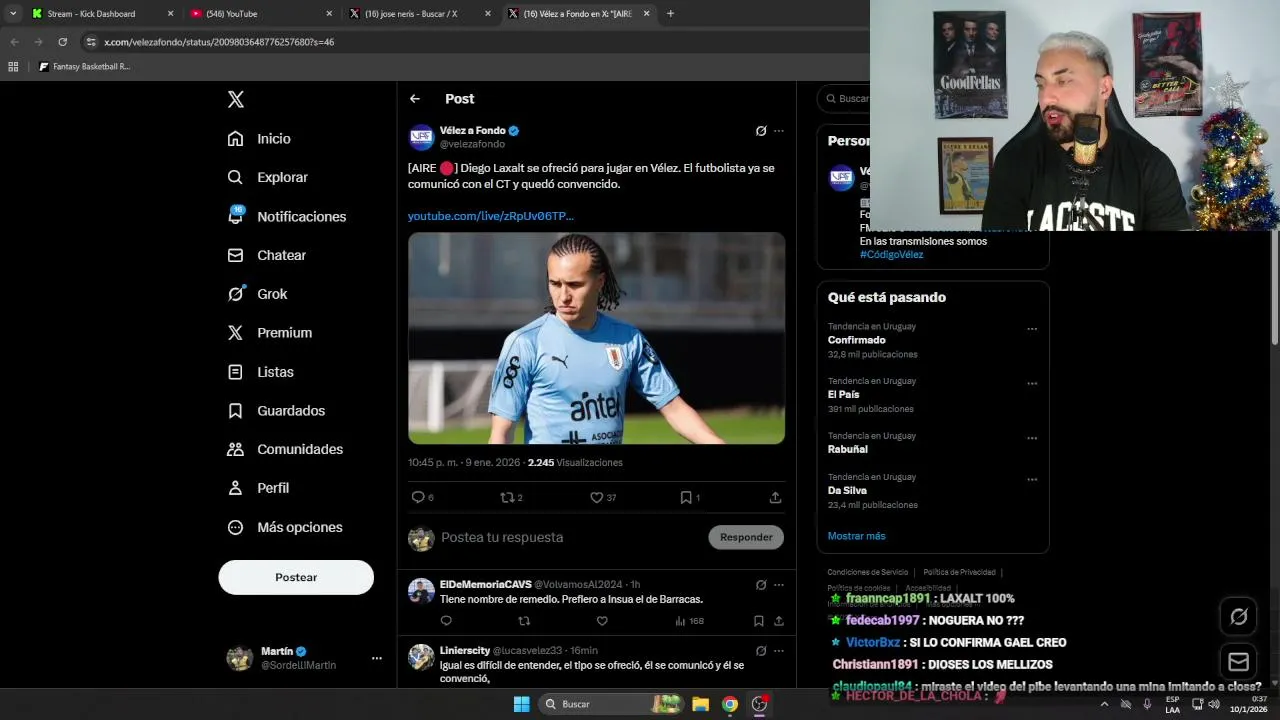Share the ElDeMemoriaCAVS comment
Viewport: 1280px width, 720px height.
pyautogui.click(x=778, y=621)
